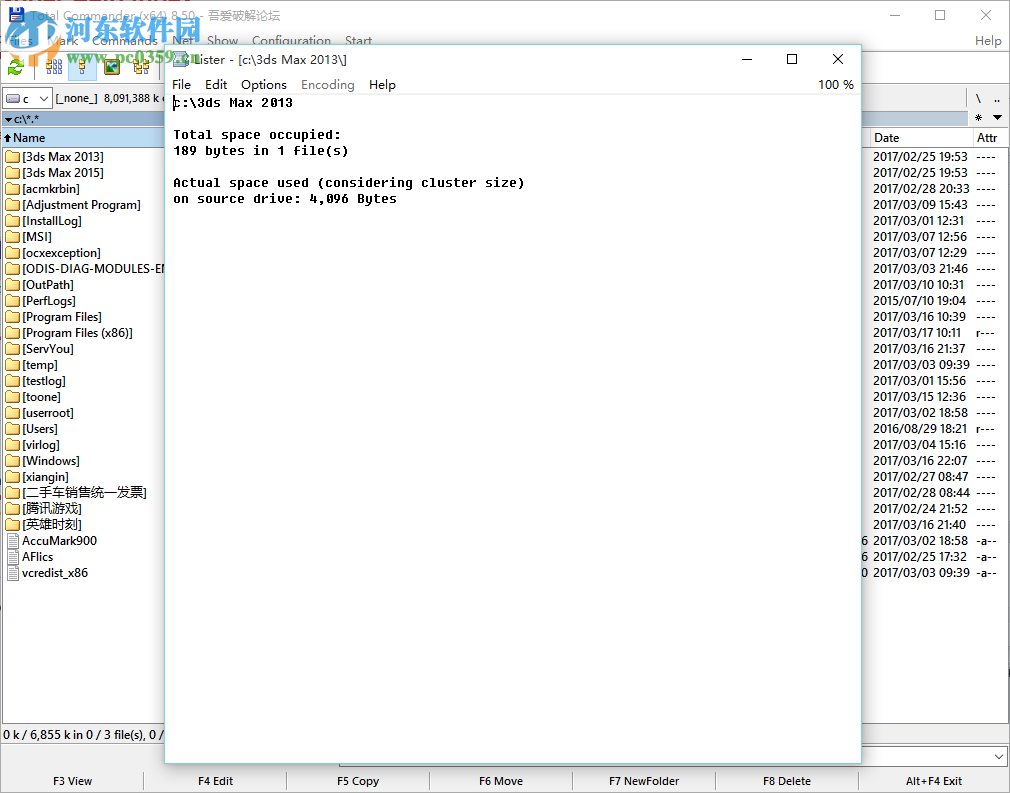
Task: Go to parent directory with '..' button
Action: coord(997,99)
